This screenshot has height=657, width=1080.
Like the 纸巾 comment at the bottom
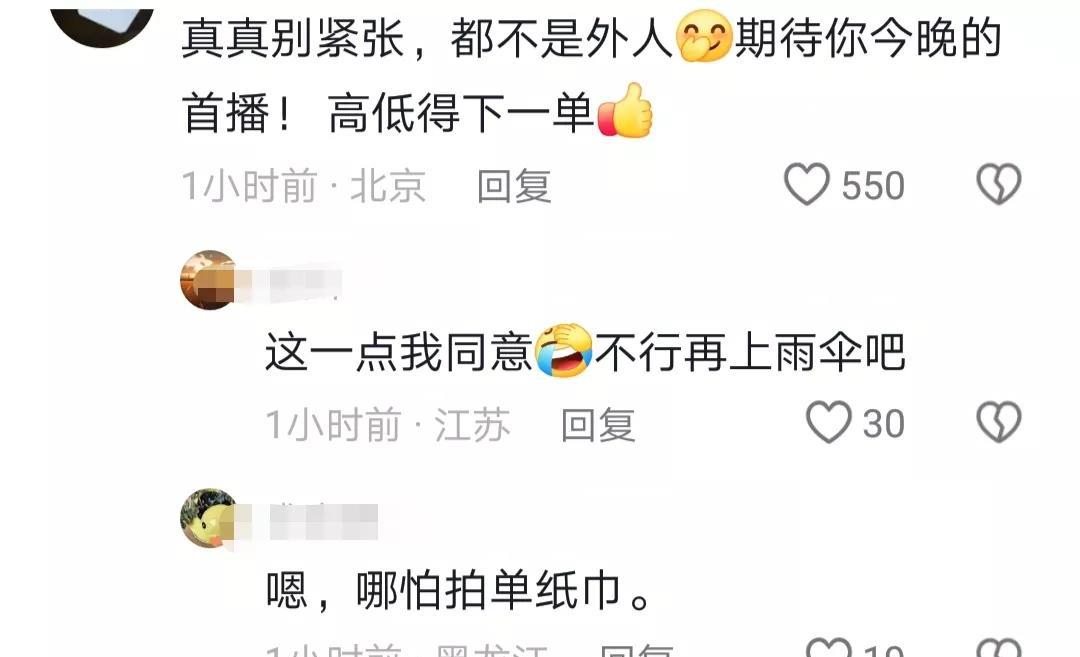tap(829, 648)
